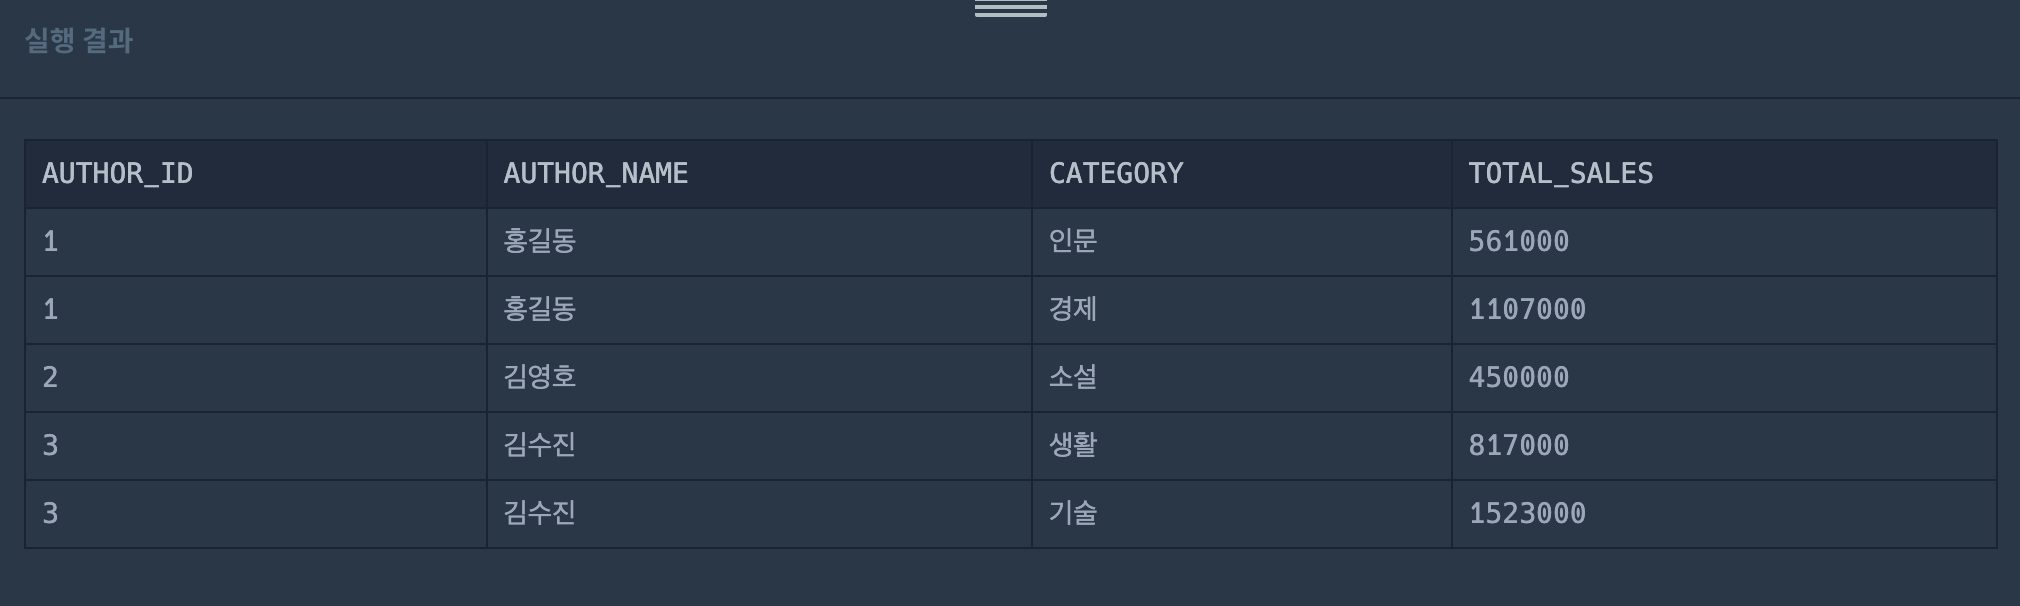Click the resize handle above the results panel
The width and height of the screenshot is (2020, 606).
click(x=1010, y=9)
